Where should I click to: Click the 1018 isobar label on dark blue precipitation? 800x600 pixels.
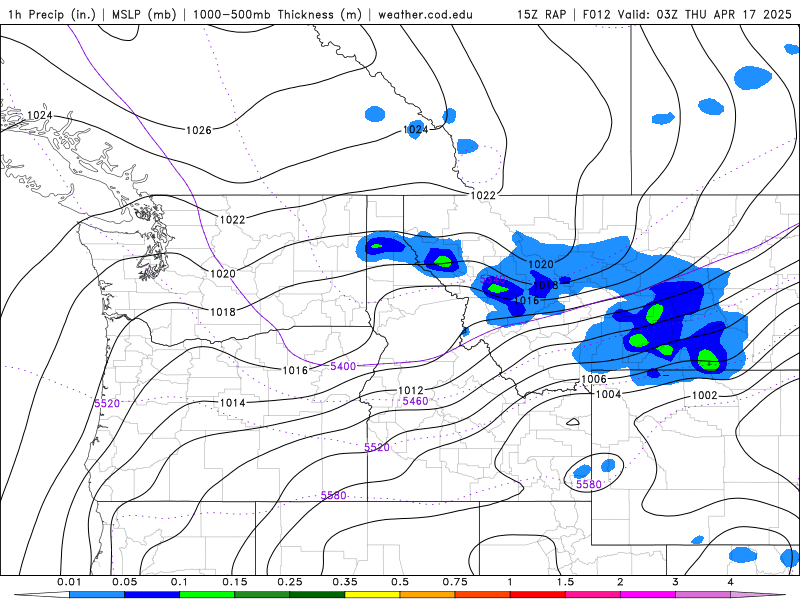pyautogui.click(x=545, y=285)
